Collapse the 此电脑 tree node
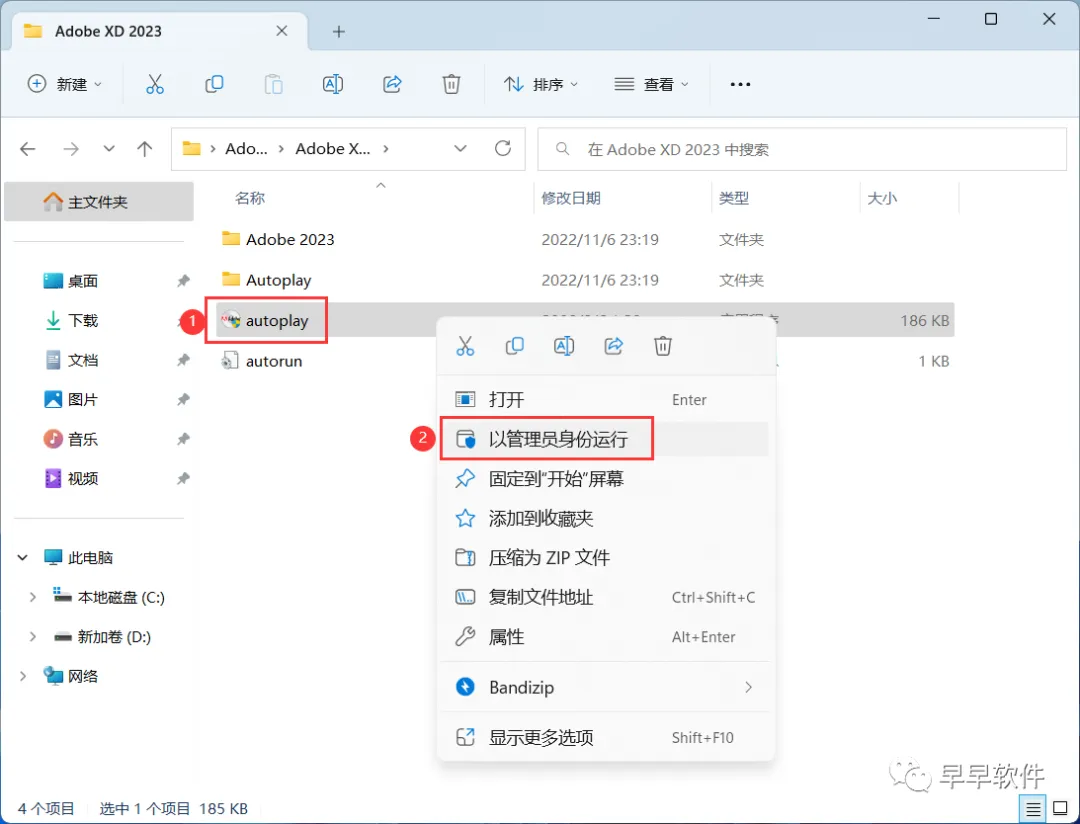The width and height of the screenshot is (1080, 824). tap(23, 557)
